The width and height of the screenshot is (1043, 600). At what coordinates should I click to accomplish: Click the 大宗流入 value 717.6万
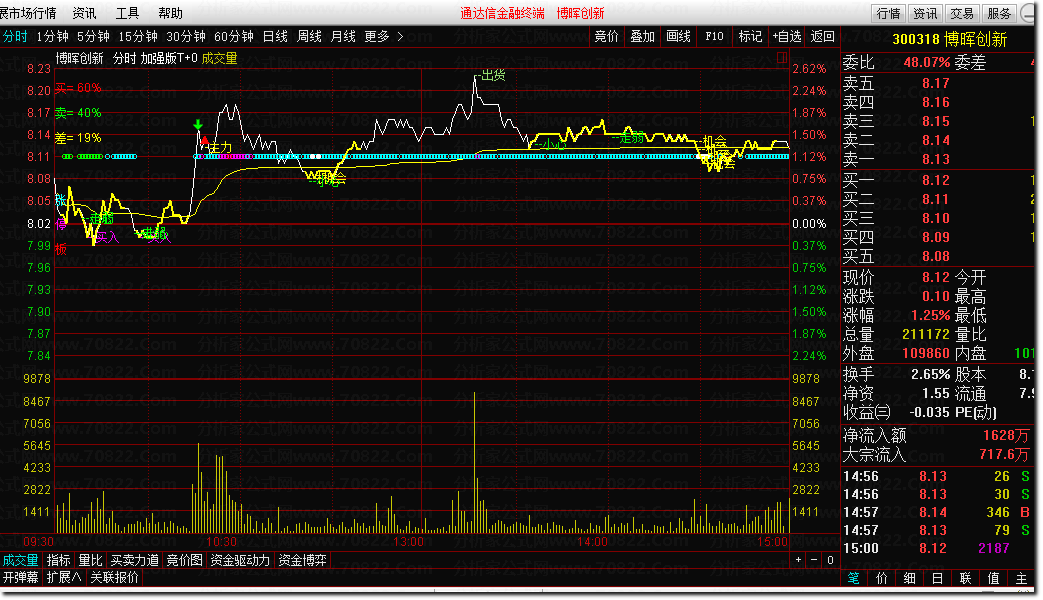(x=1004, y=454)
